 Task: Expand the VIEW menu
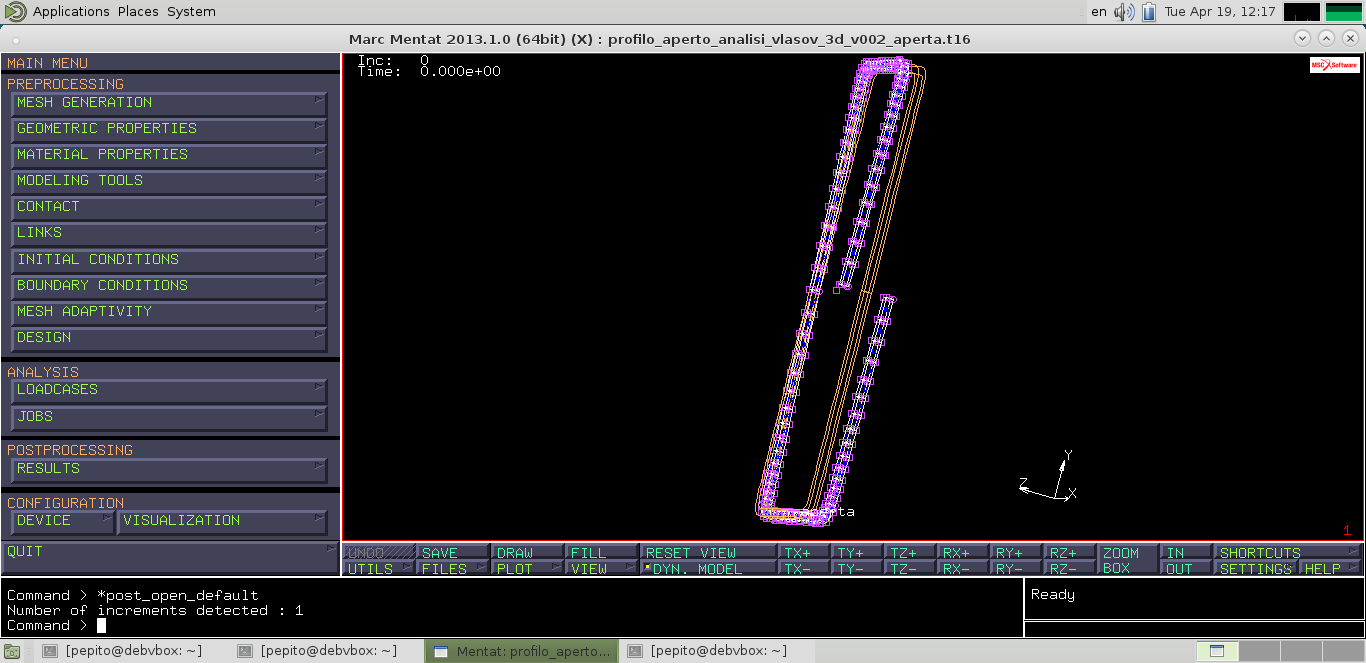603,568
